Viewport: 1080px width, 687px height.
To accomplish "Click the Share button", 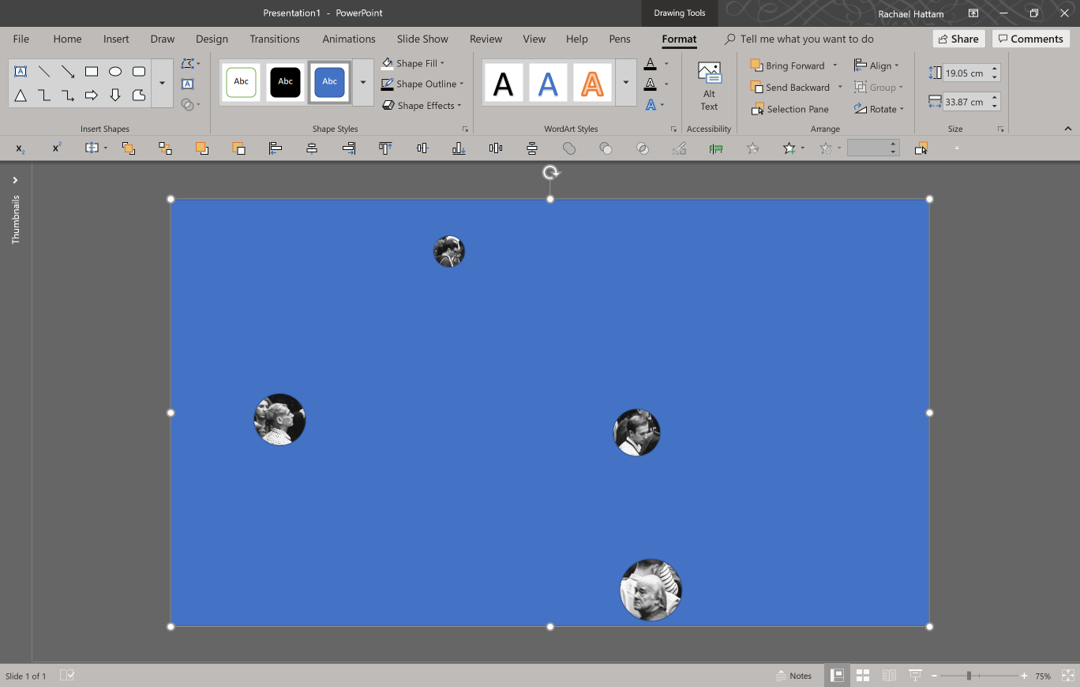I will pos(957,38).
